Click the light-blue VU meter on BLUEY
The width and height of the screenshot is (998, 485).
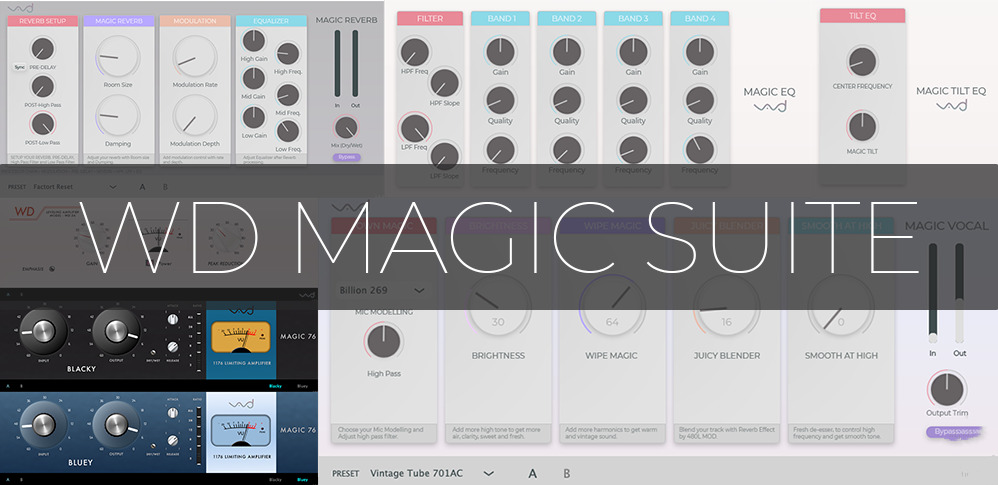click(241, 428)
